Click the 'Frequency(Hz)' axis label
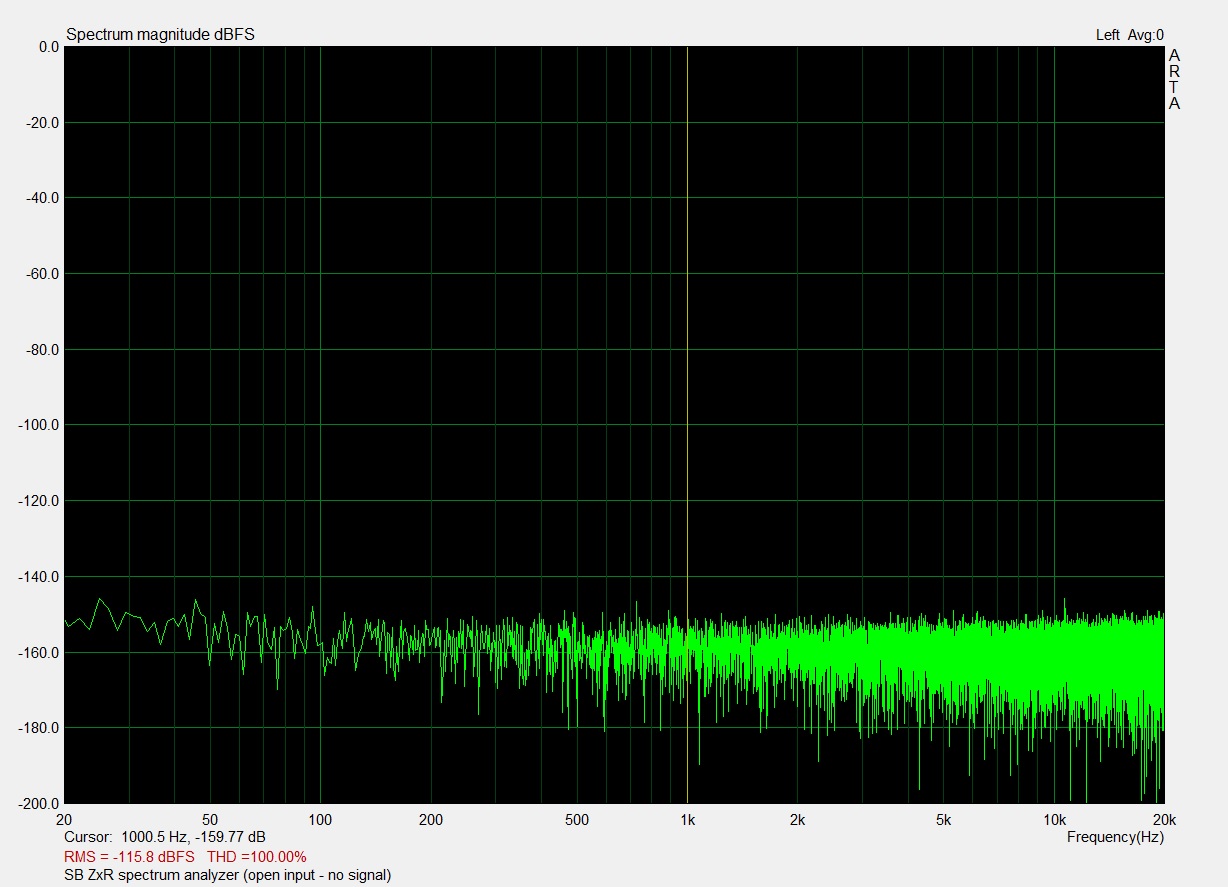The width and height of the screenshot is (1228, 887). pyautogui.click(x=1115, y=836)
